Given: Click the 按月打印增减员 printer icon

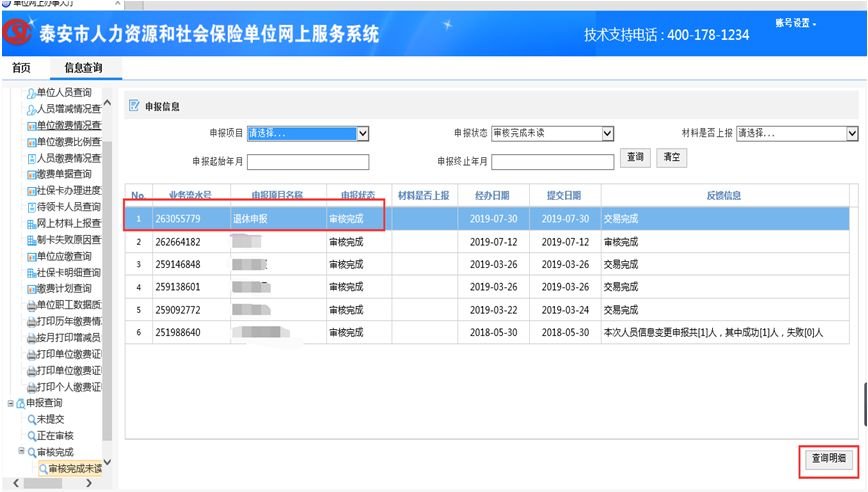Looking at the screenshot, I should tap(31, 337).
